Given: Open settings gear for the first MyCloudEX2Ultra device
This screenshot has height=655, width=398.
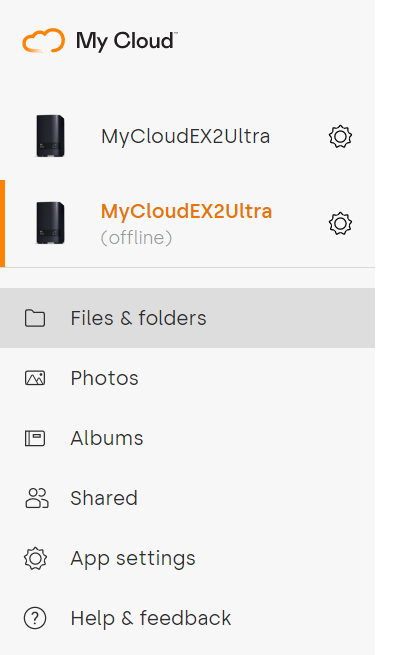Looking at the screenshot, I should pyautogui.click(x=340, y=137).
